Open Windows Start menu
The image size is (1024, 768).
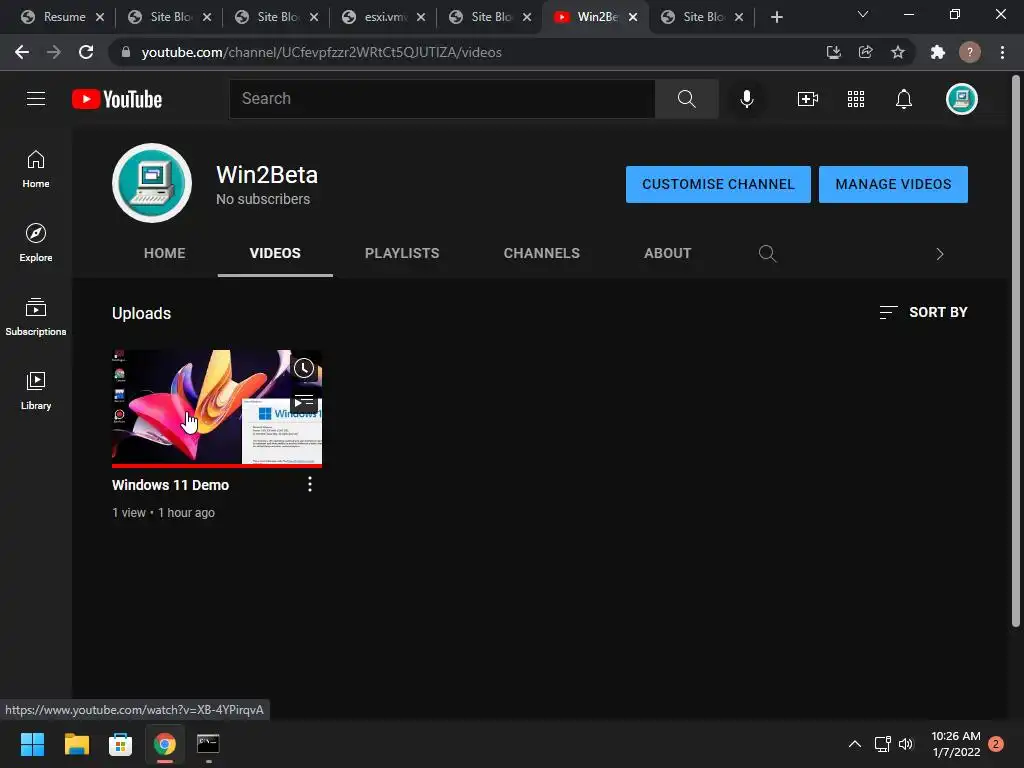(32, 744)
